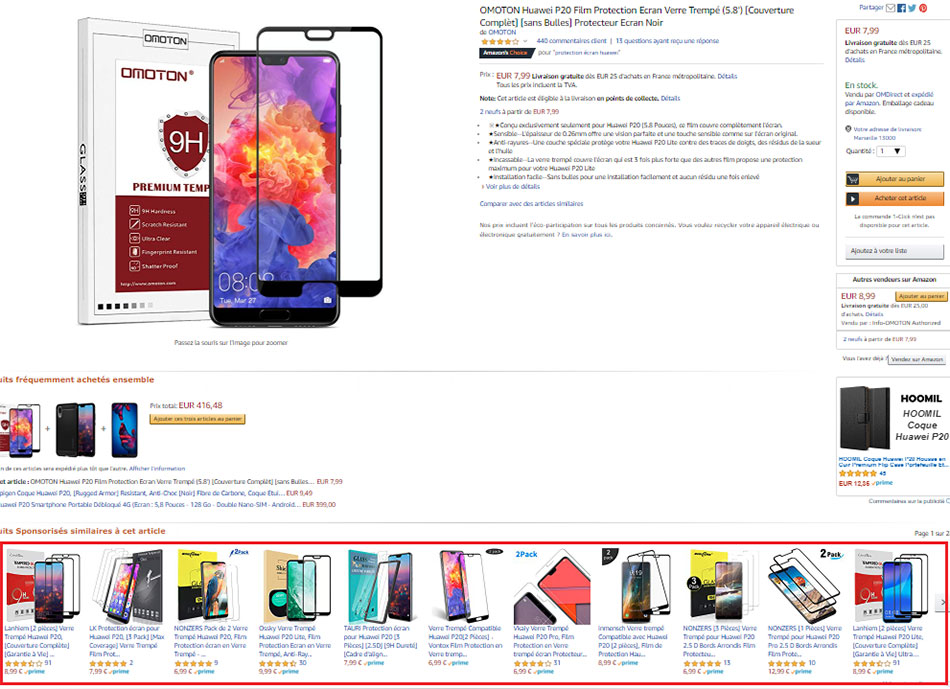Open the 440 commentaires client link
This screenshot has width=950, height=689.
[x=571, y=41]
